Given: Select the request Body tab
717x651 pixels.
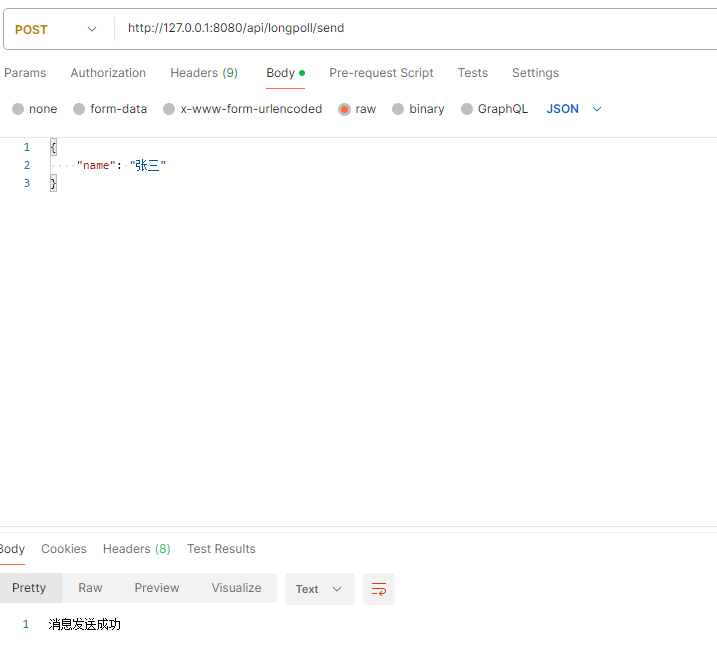Looking at the screenshot, I should point(285,73).
